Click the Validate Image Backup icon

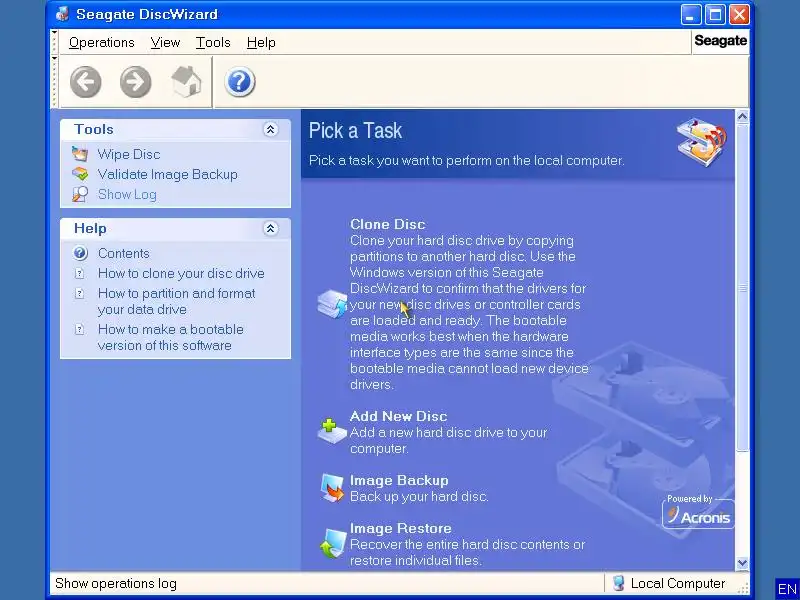coord(80,174)
